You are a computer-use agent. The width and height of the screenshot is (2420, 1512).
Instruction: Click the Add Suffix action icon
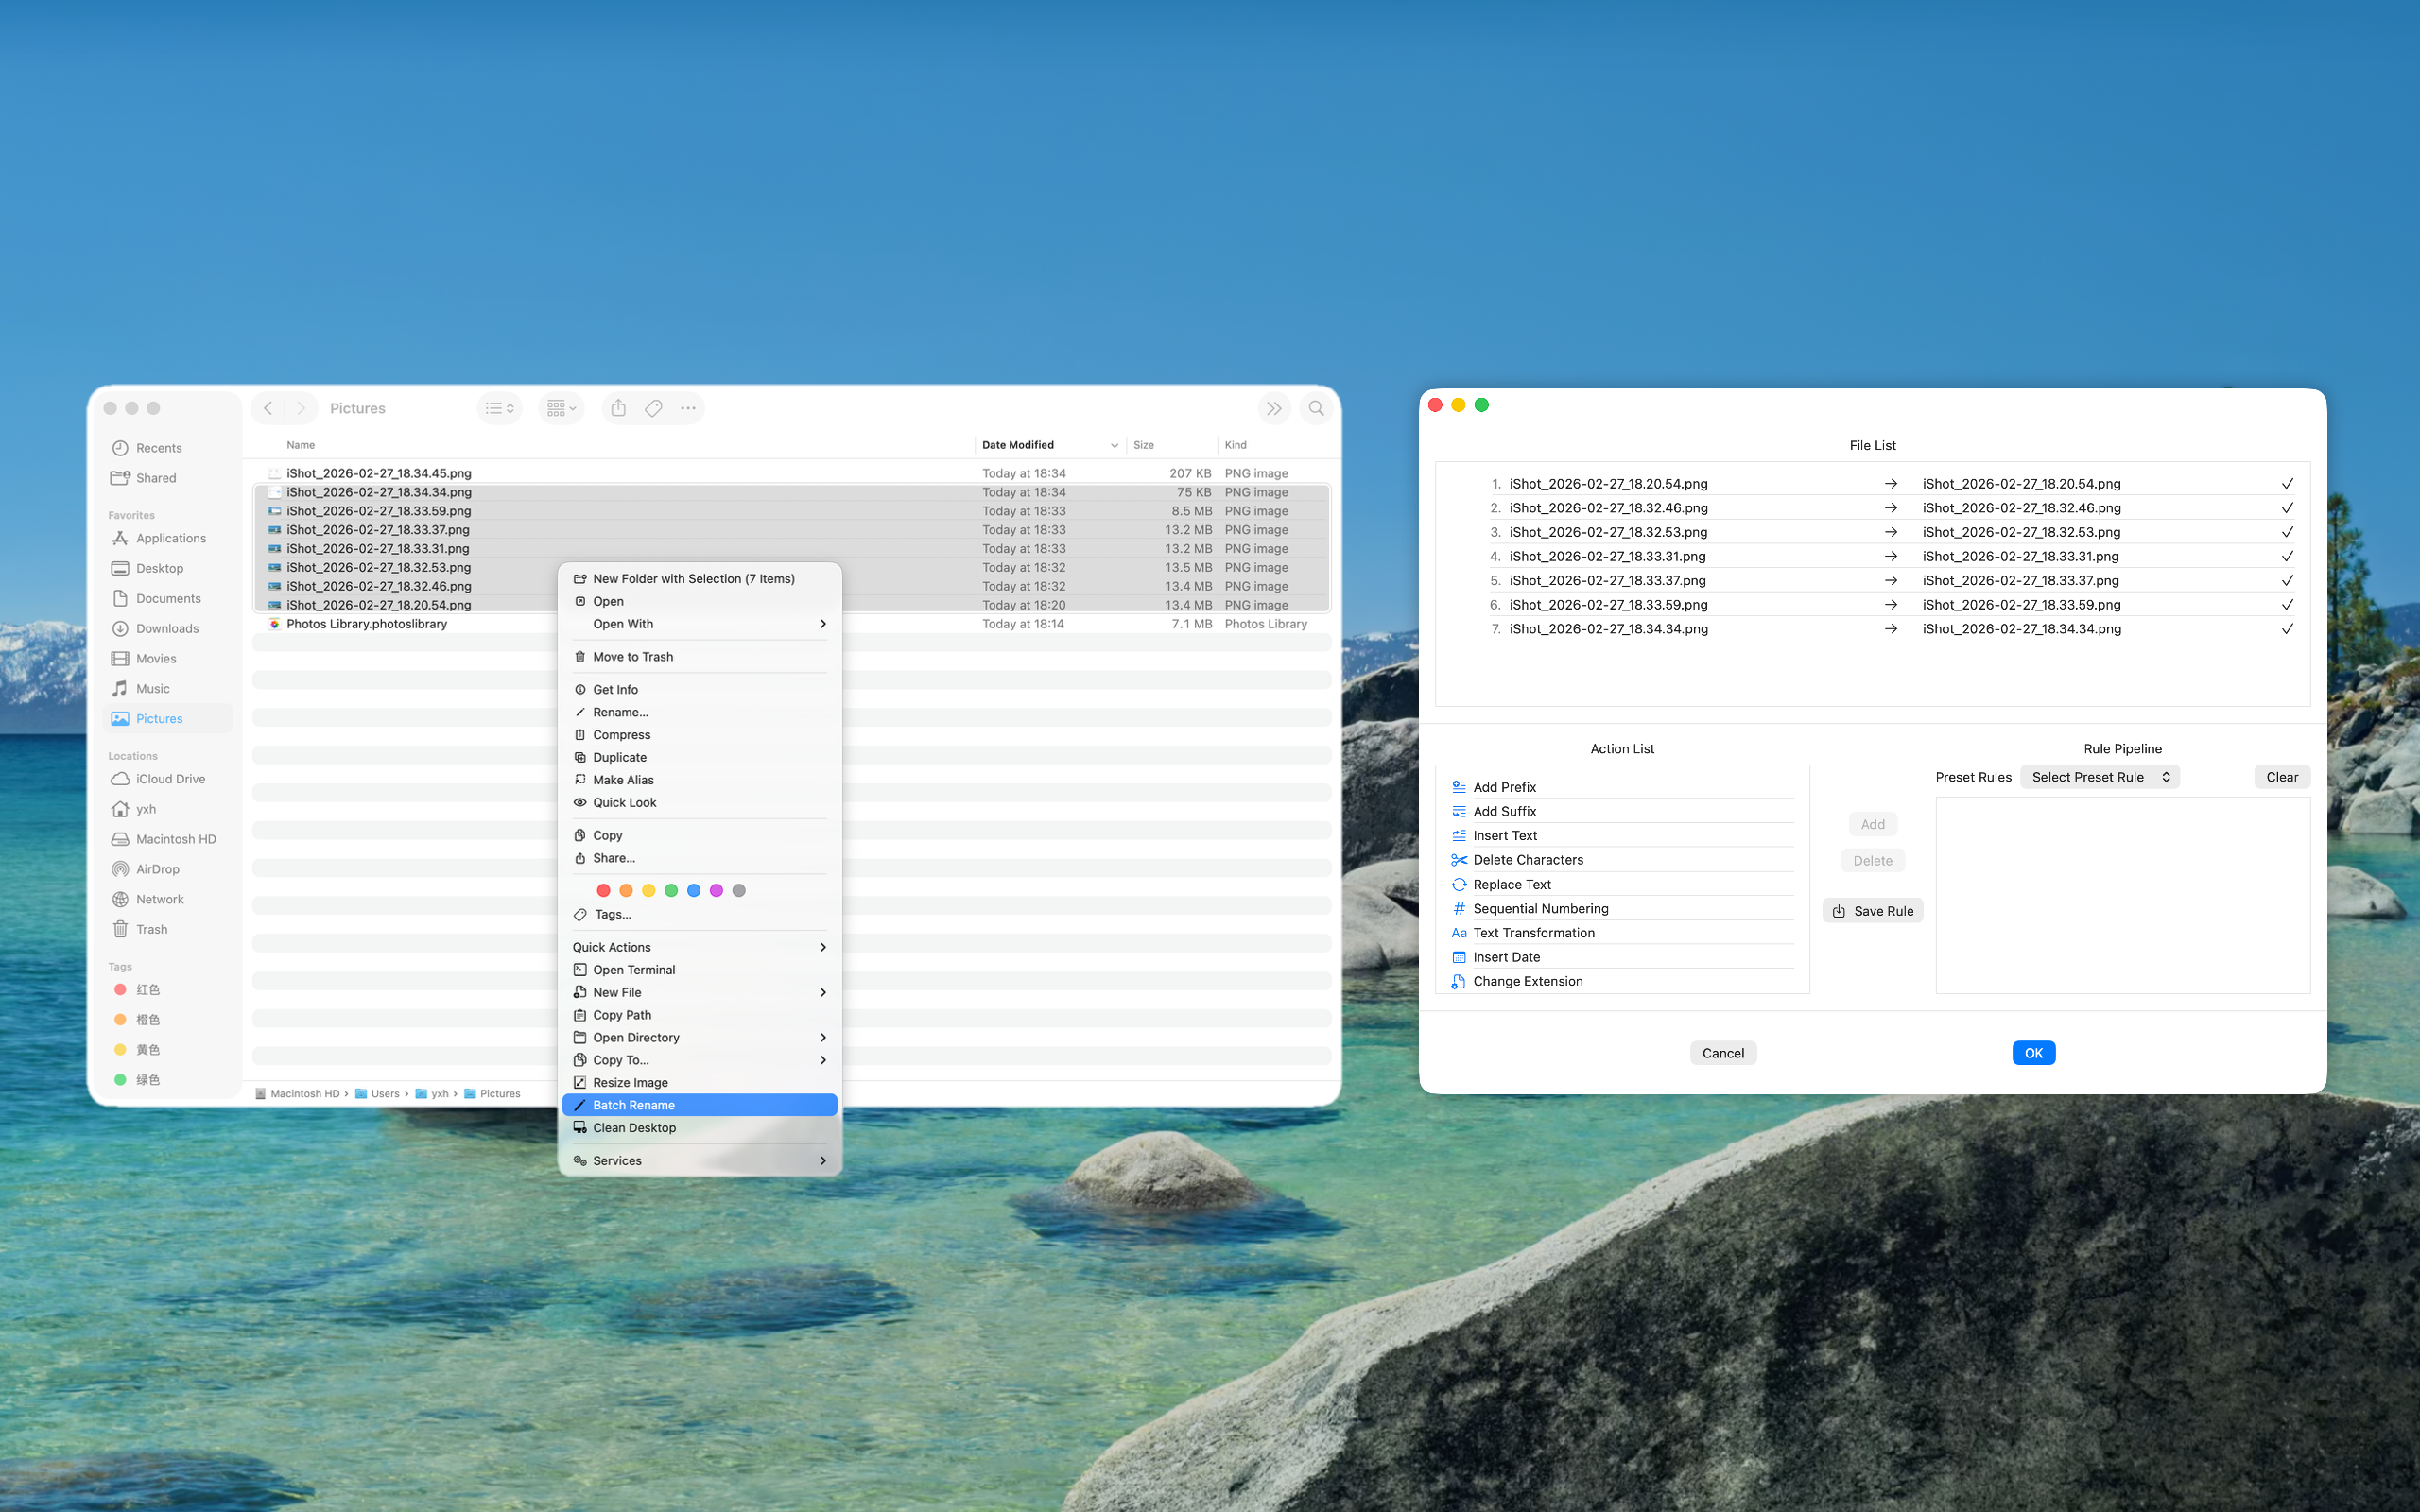coord(1459,811)
